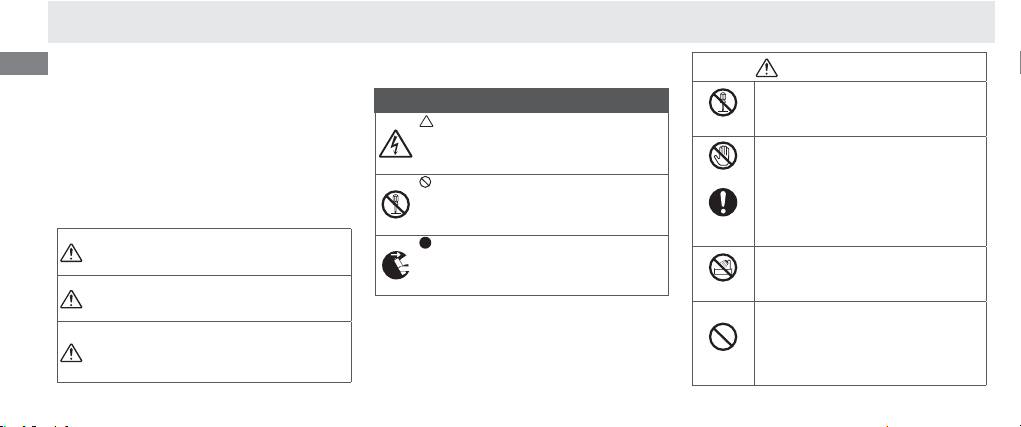Click the small prohibition symbol above the disassemble icon
The width and height of the screenshot is (1021, 427).
pos(425,181)
